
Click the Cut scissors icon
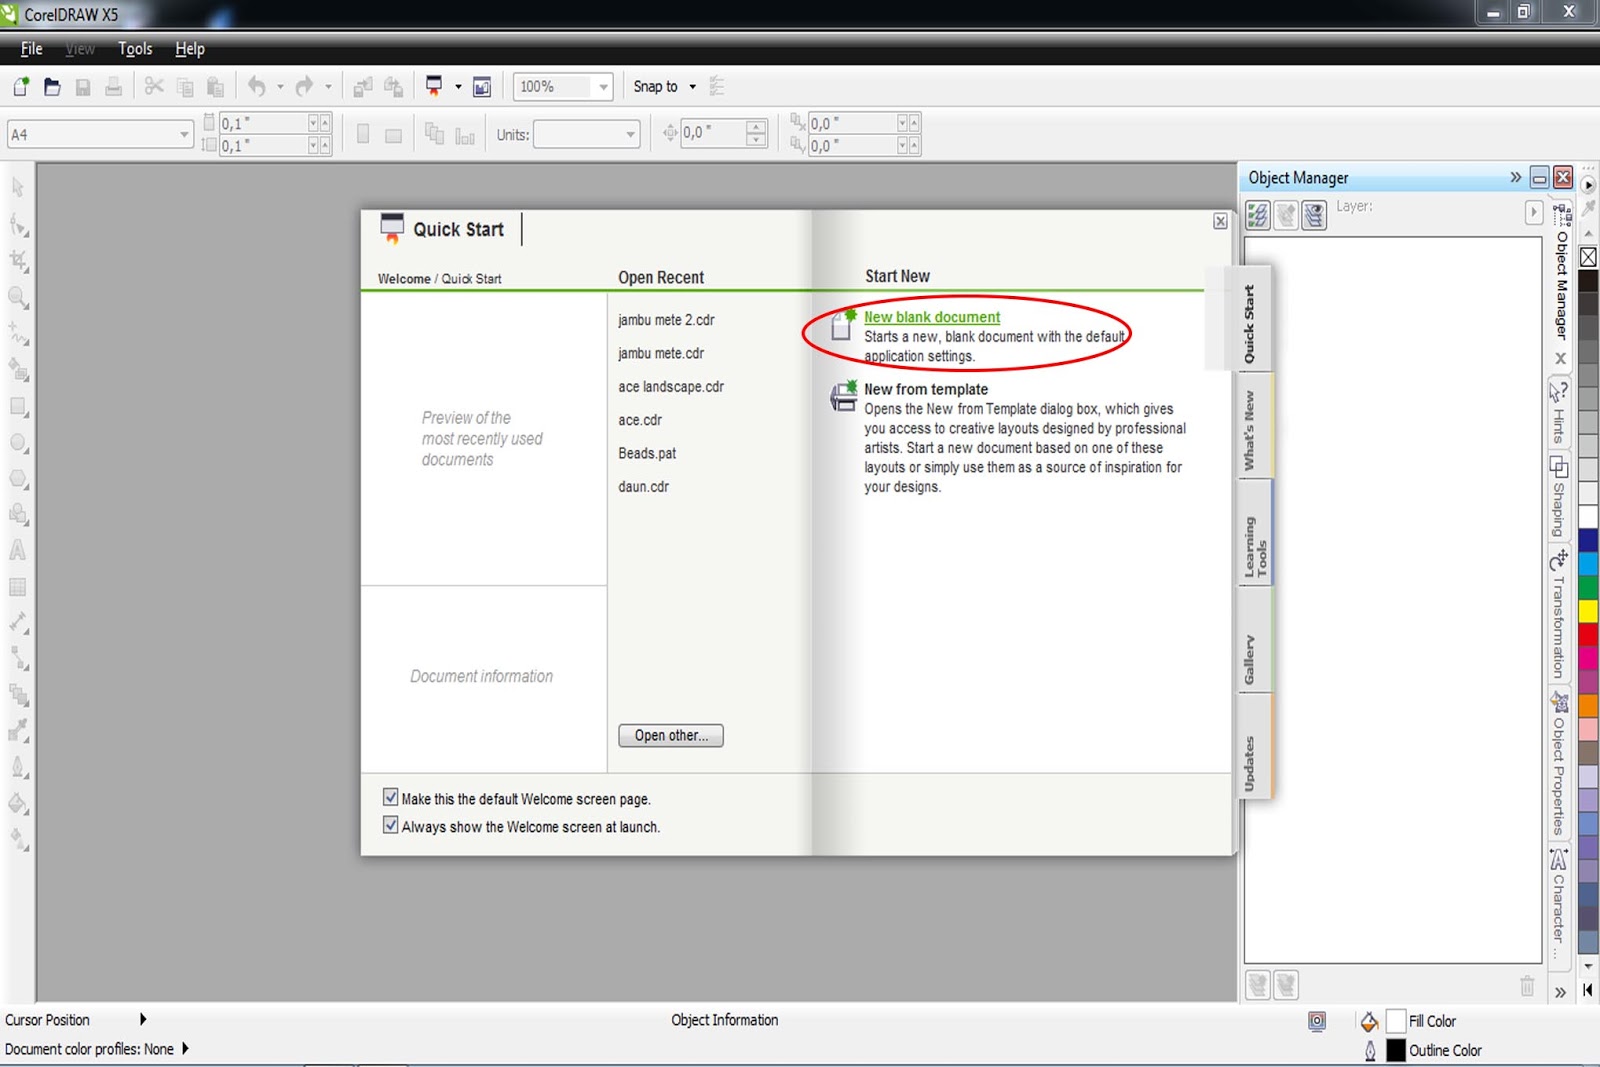coord(154,87)
